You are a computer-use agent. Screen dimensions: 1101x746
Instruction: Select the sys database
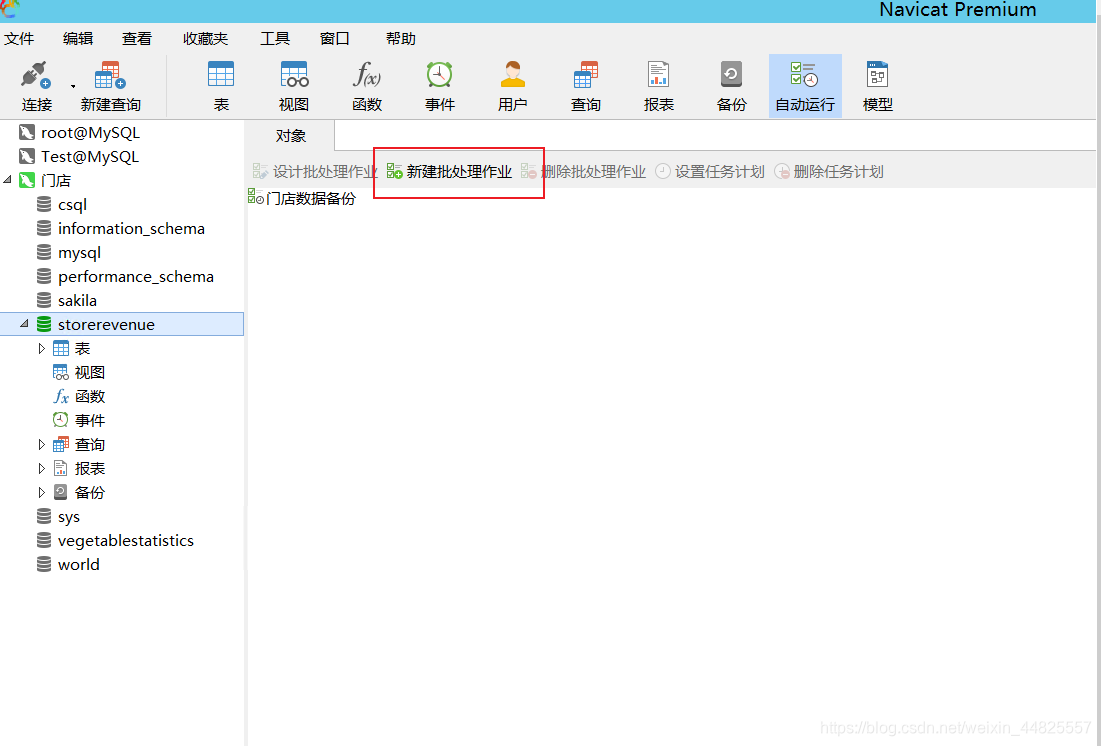(69, 516)
